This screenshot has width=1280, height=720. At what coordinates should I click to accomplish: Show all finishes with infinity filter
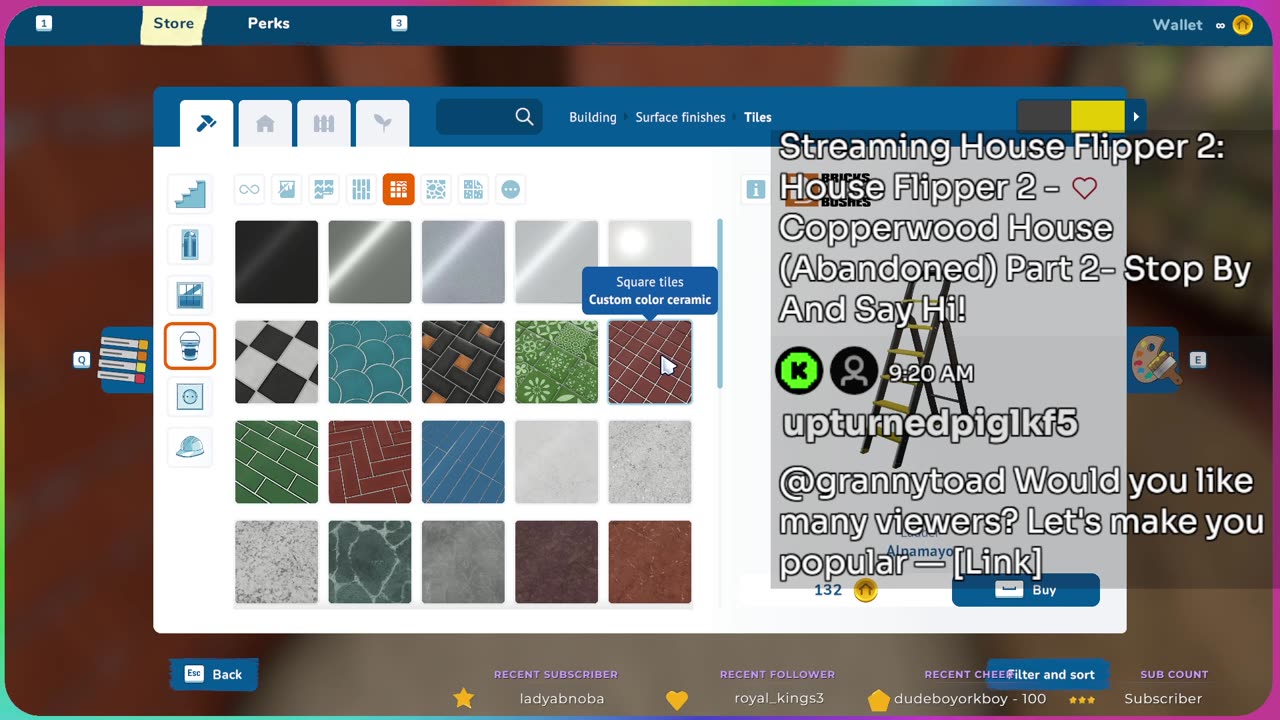(x=249, y=189)
